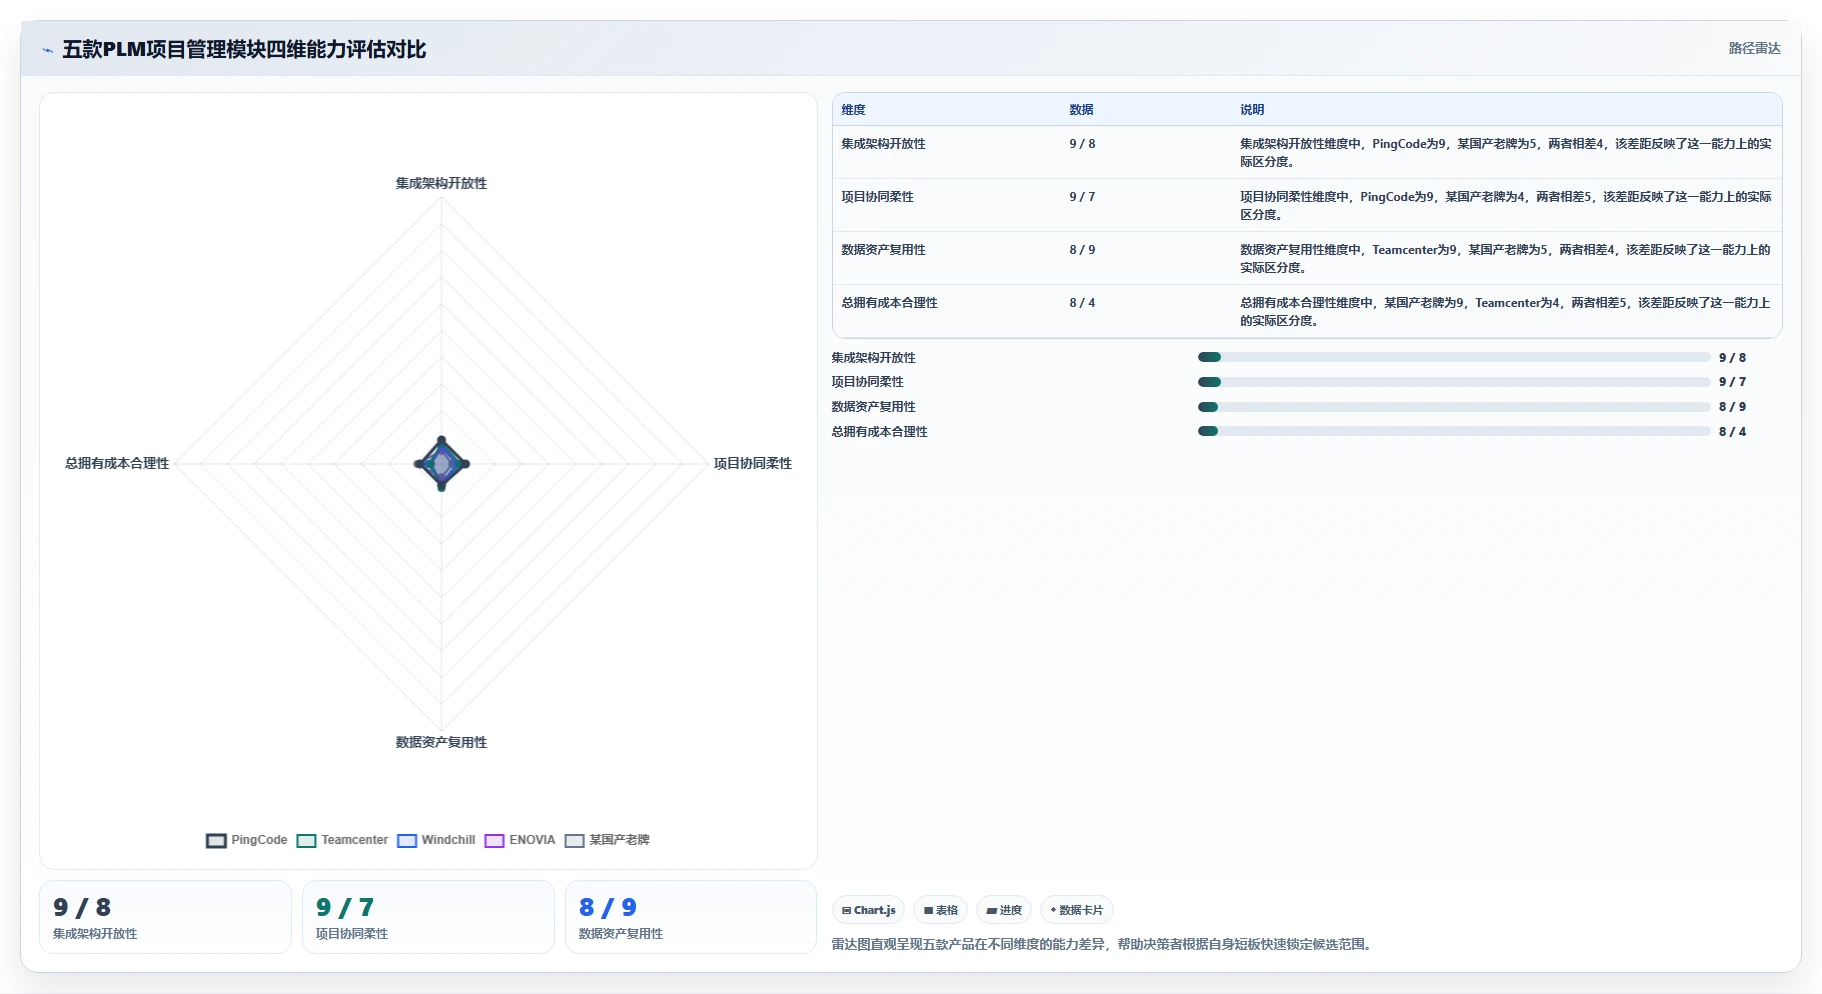Click the PingCode legend label
Viewport: 1822px width, 994px height.
[259, 840]
